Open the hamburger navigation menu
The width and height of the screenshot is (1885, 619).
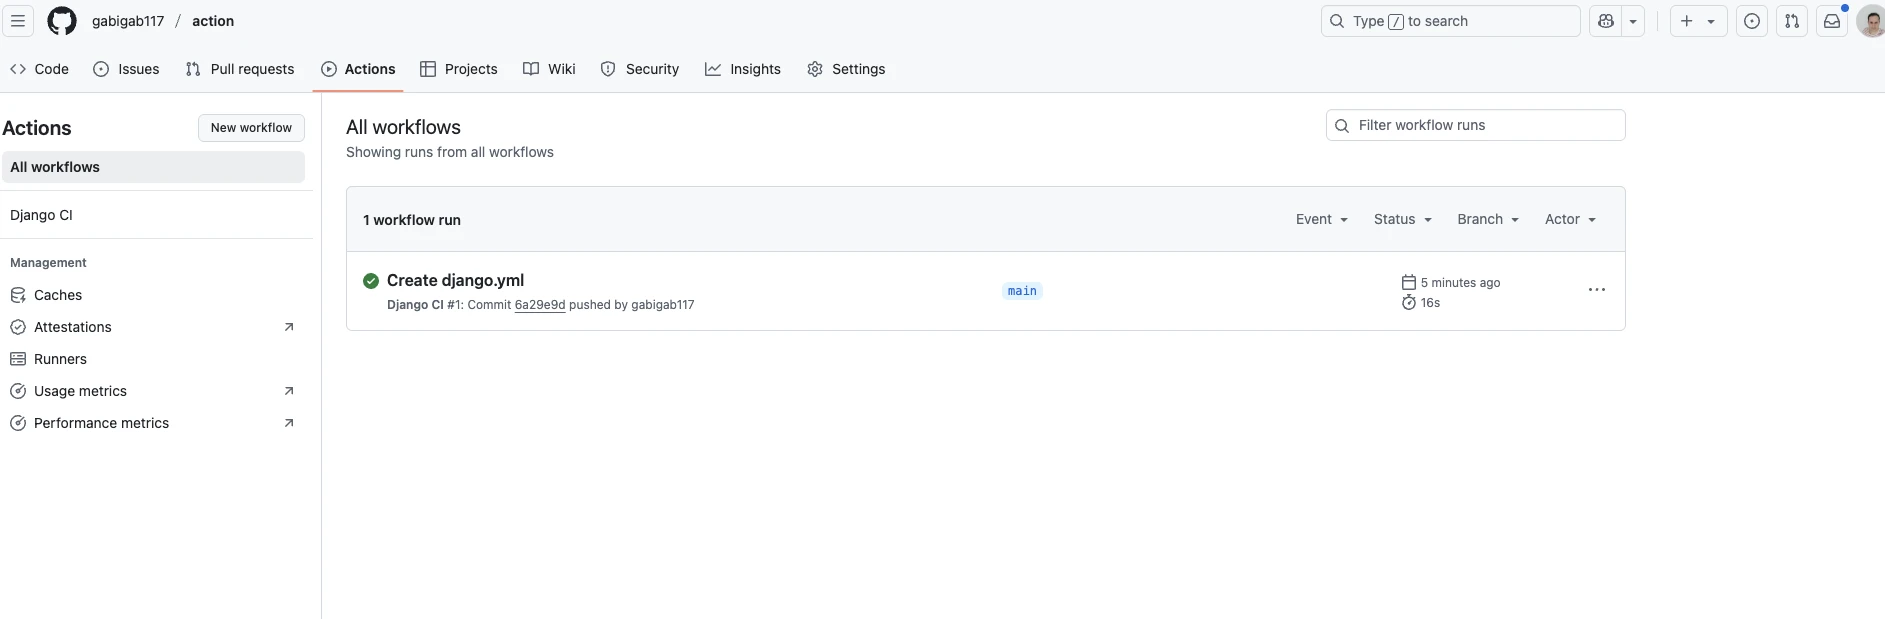[18, 21]
